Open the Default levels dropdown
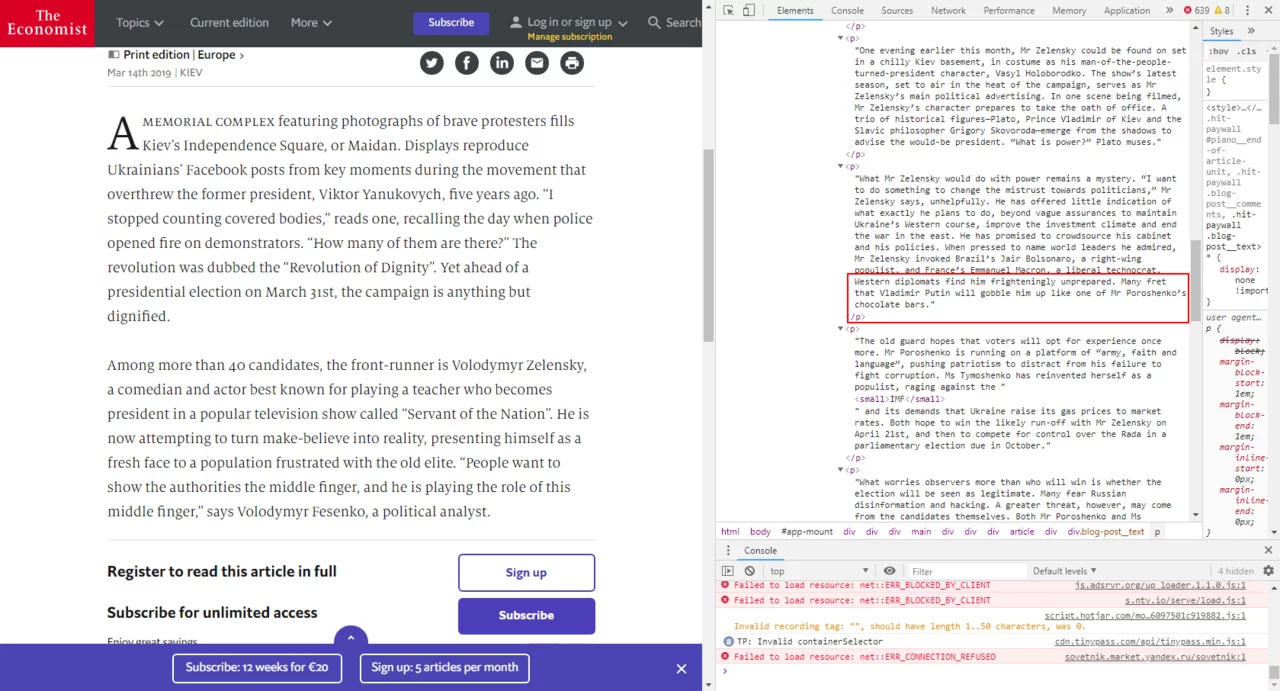The height and width of the screenshot is (691, 1280). tap(1065, 571)
